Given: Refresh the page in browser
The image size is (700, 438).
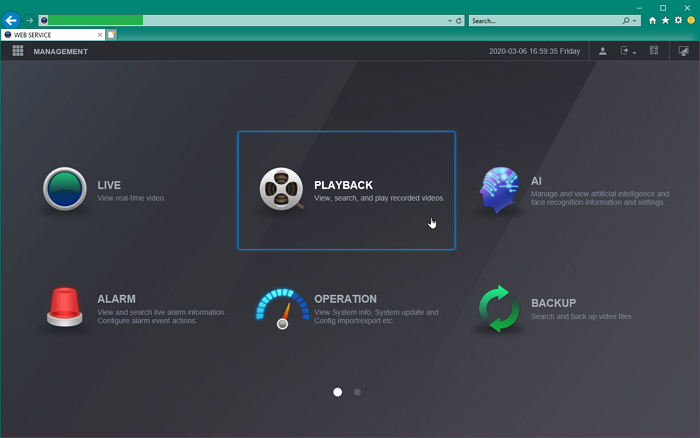Looking at the screenshot, I should 458,20.
